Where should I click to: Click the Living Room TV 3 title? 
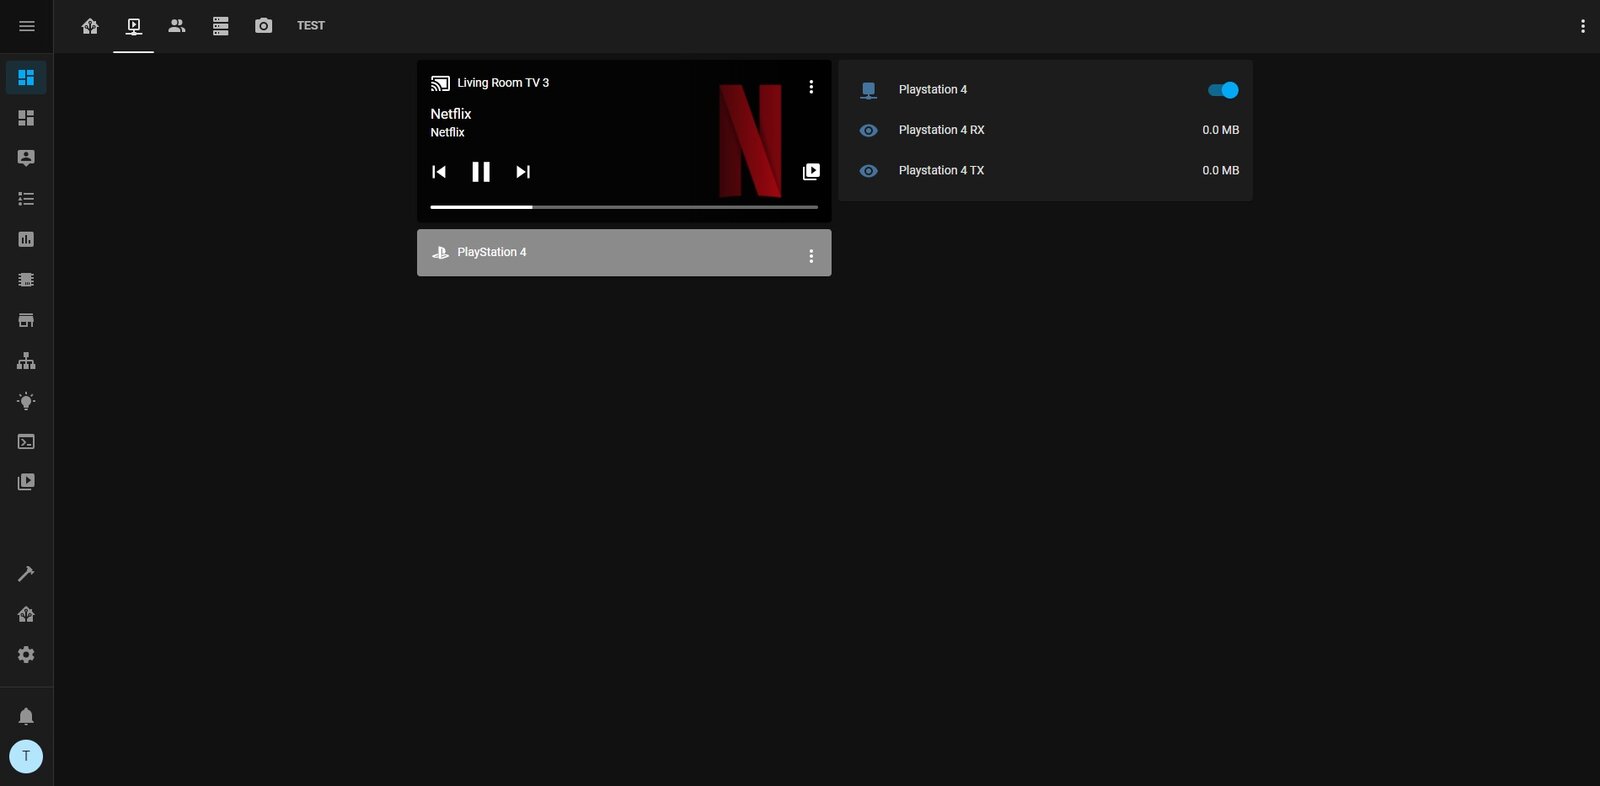[503, 83]
